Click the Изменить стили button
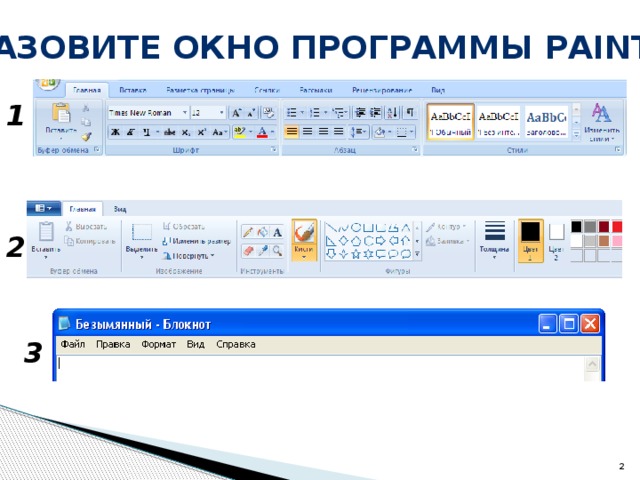The width and height of the screenshot is (640, 480). click(601, 122)
